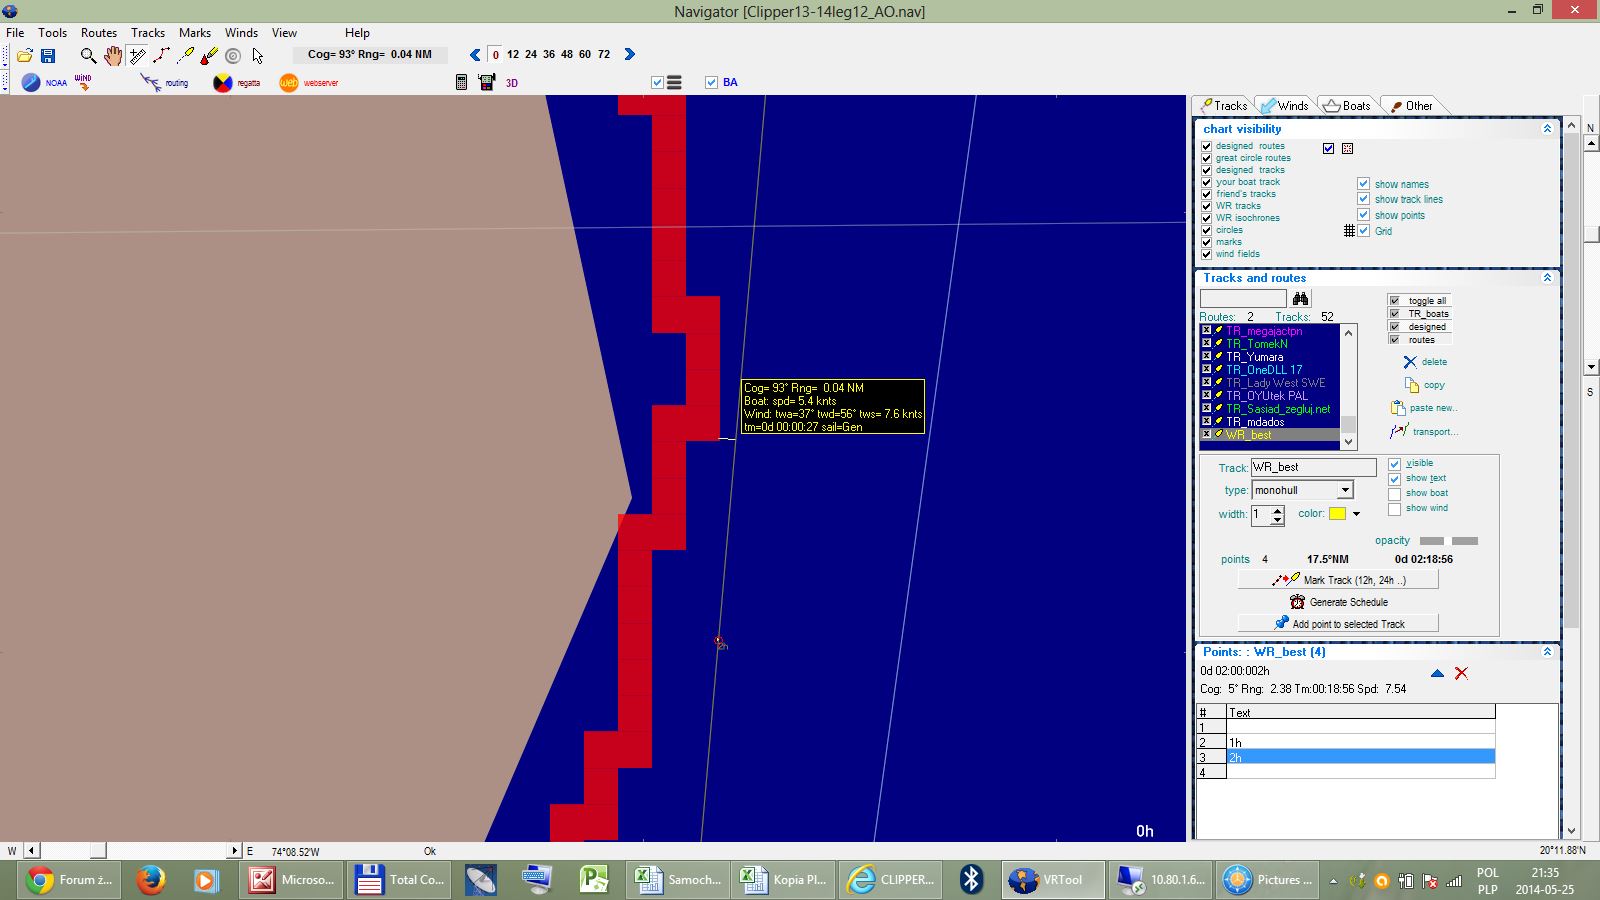Image resolution: width=1600 pixels, height=900 pixels.
Task: Increase track width with the stepper
Action: click(x=1277, y=510)
